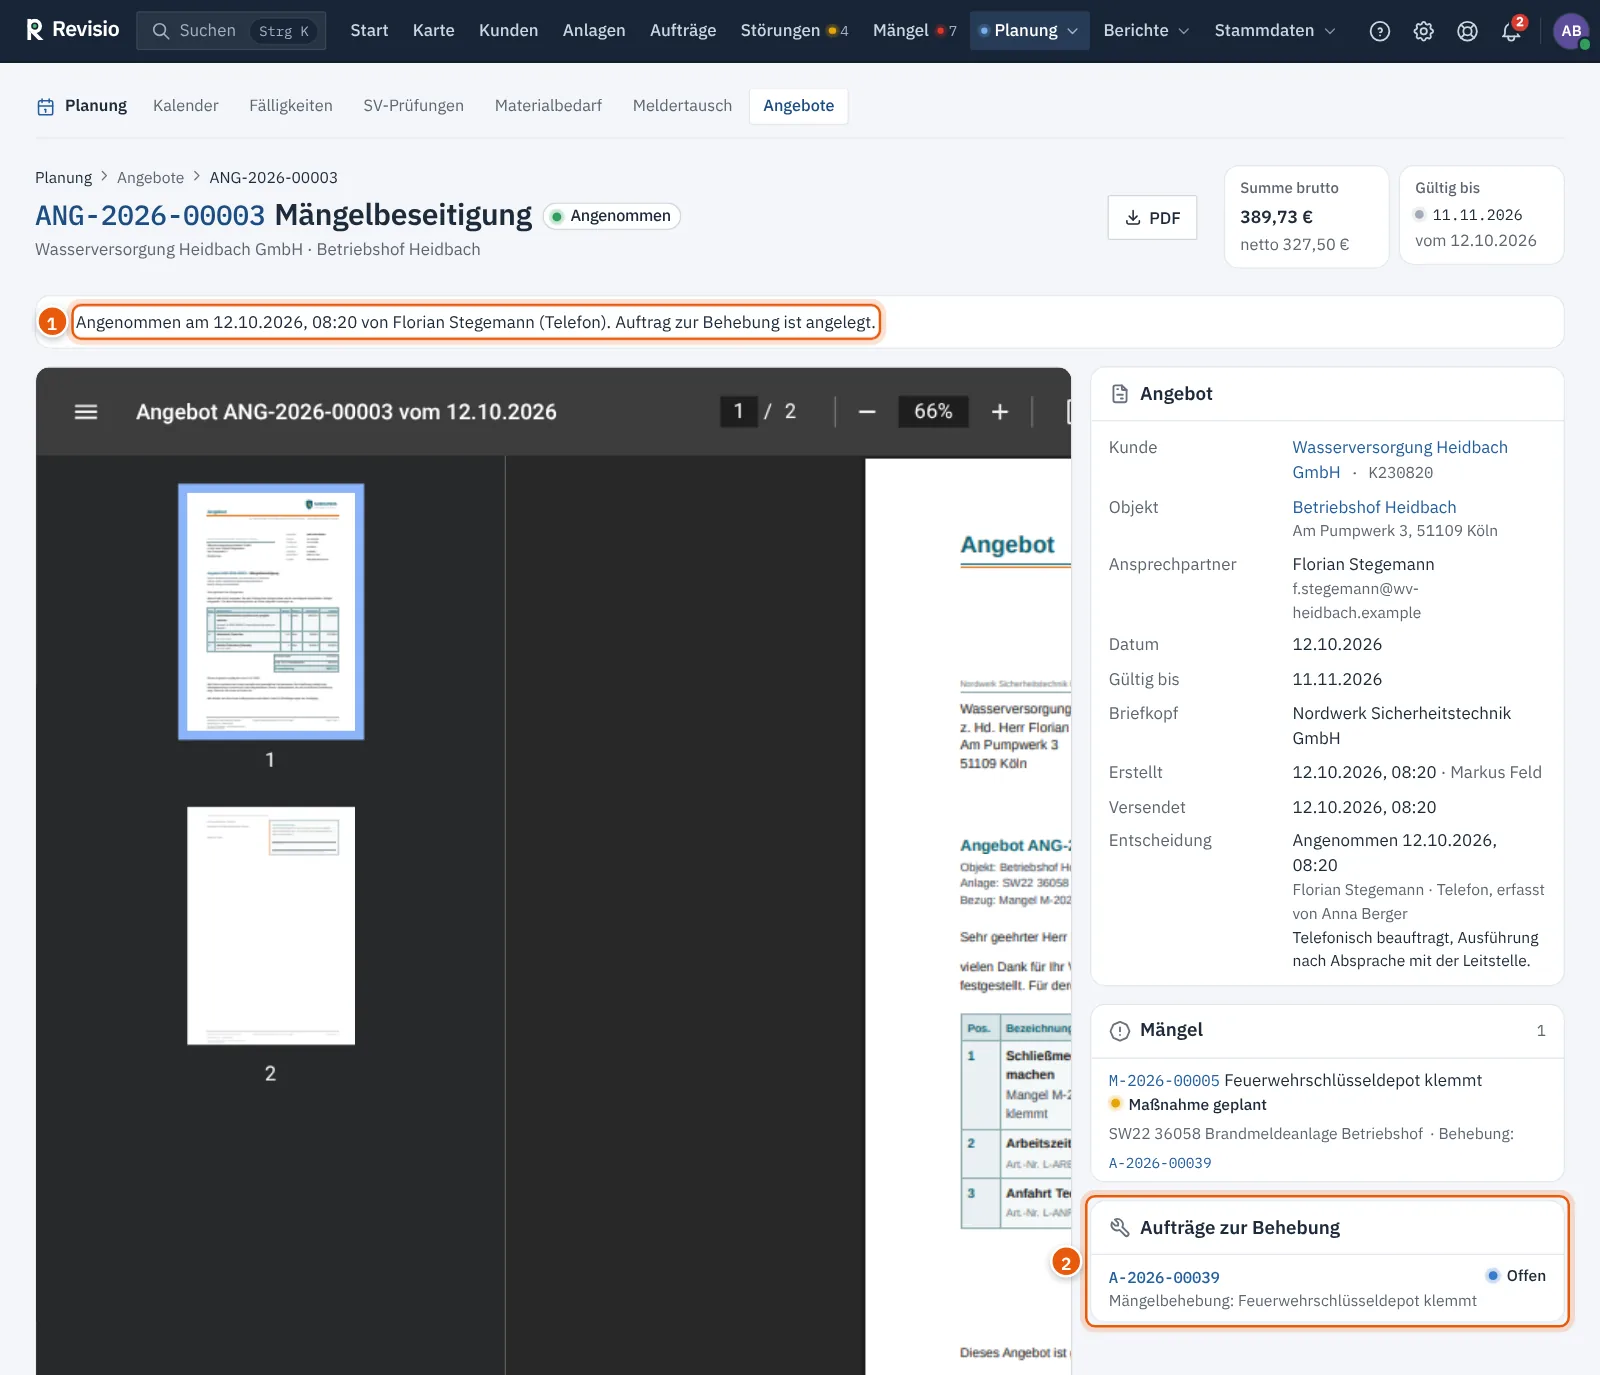1600x1375 pixels.
Task: Click the Planung calendar icon in subnav
Action: point(46,107)
